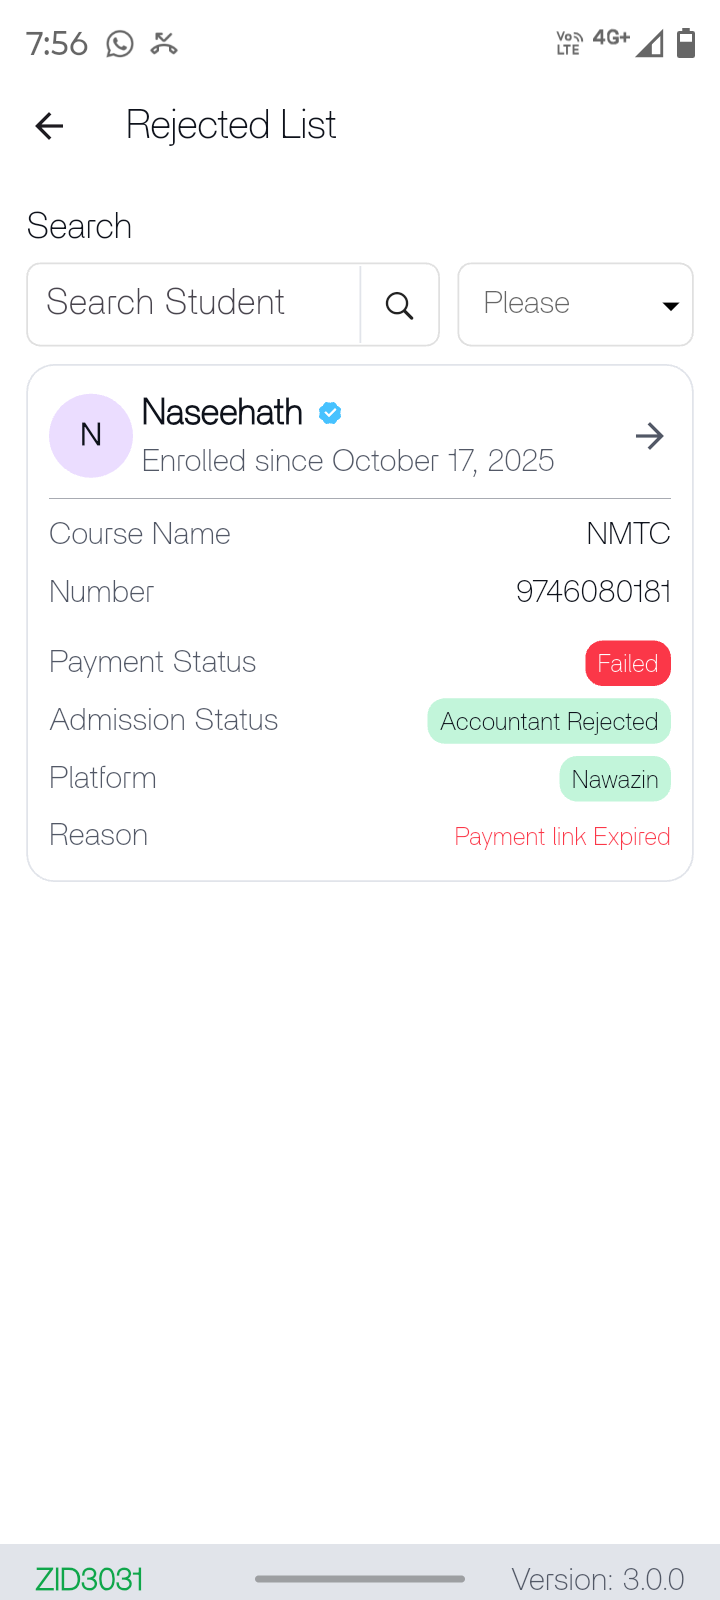The width and height of the screenshot is (720, 1600).
Task: Tap the Accountant Rejected badge
Action: coord(549,721)
